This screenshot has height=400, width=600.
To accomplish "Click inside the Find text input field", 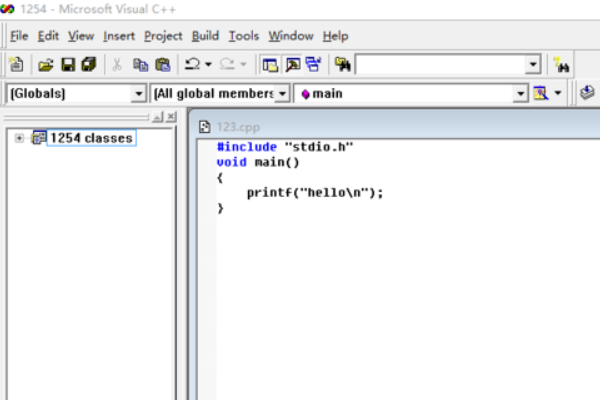I will point(441,64).
